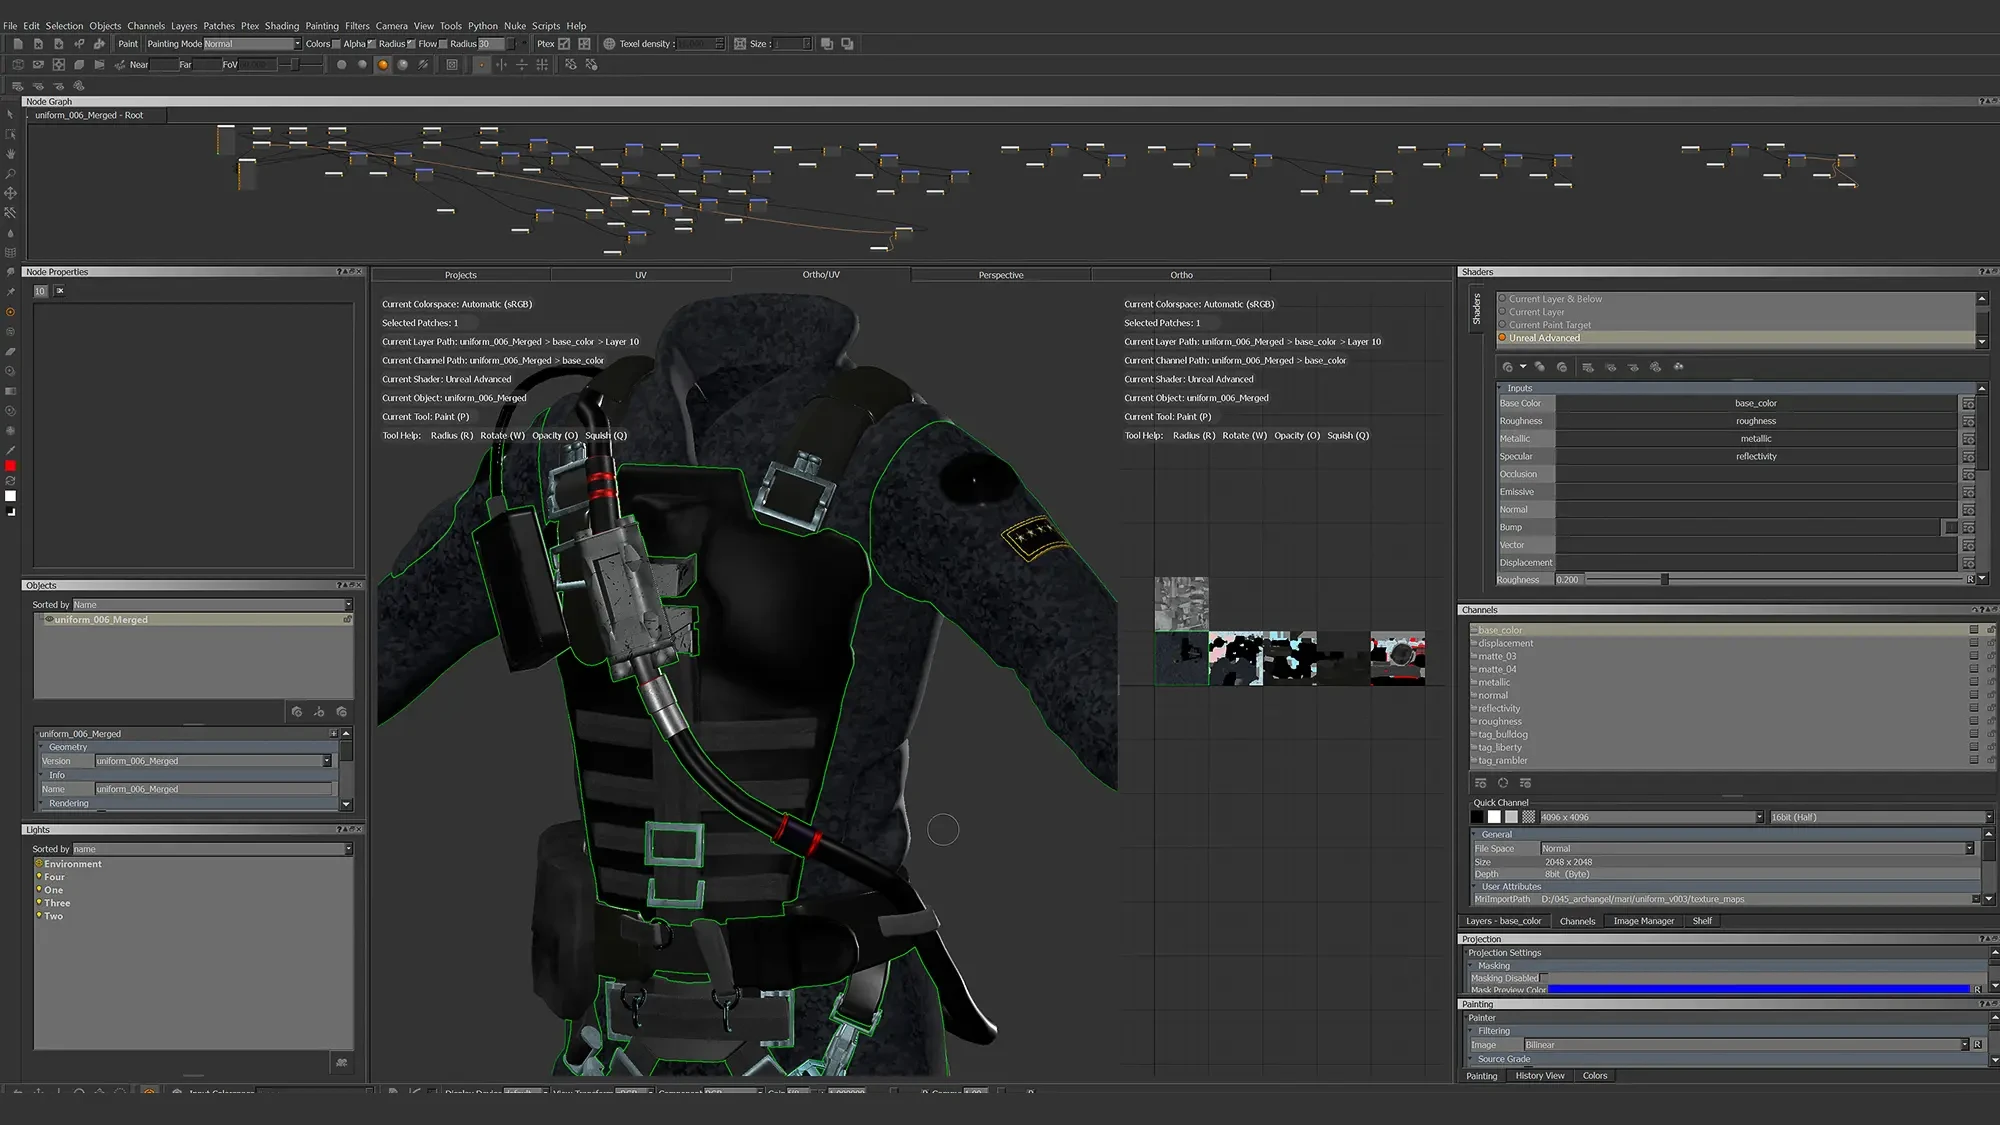Select the Environment light
Viewport: 2000px width, 1125px height.
pos(72,864)
